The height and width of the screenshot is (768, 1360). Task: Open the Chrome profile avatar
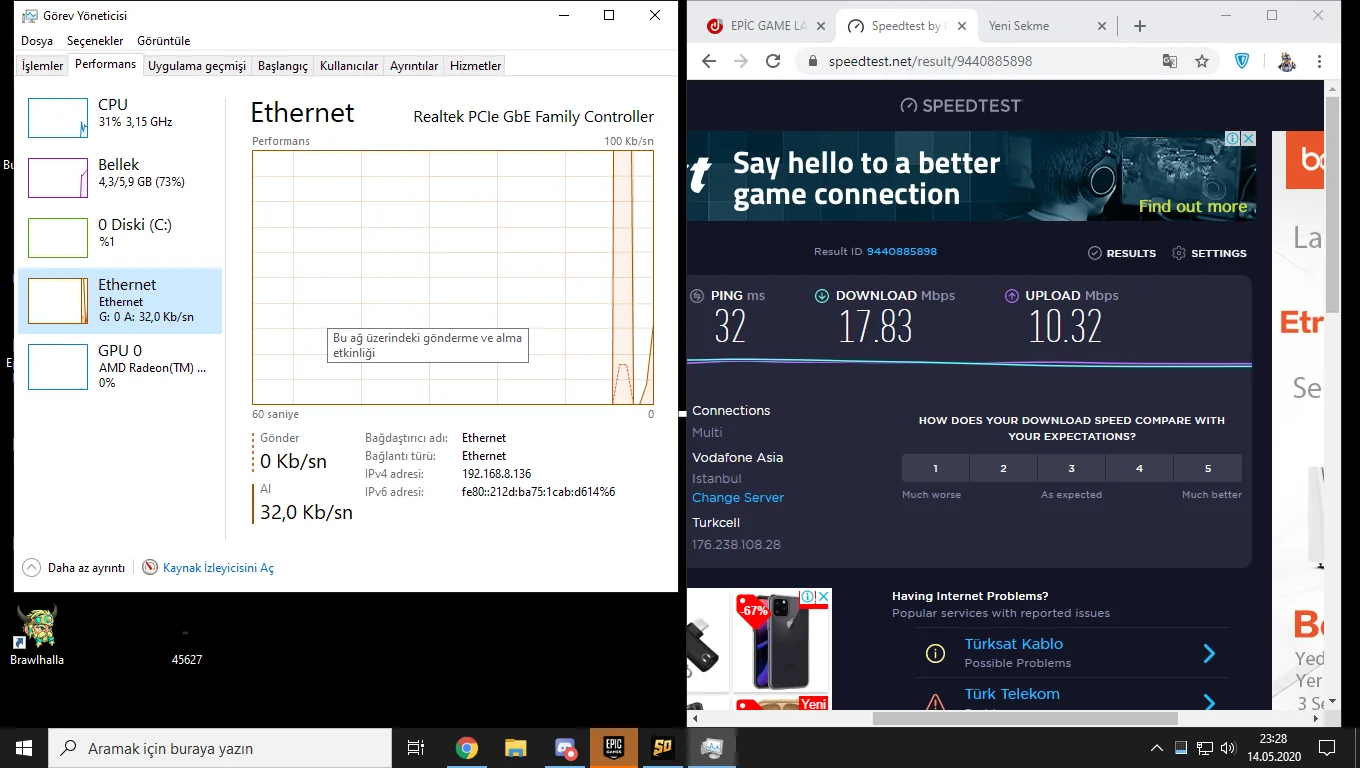[x=1287, y=61]
